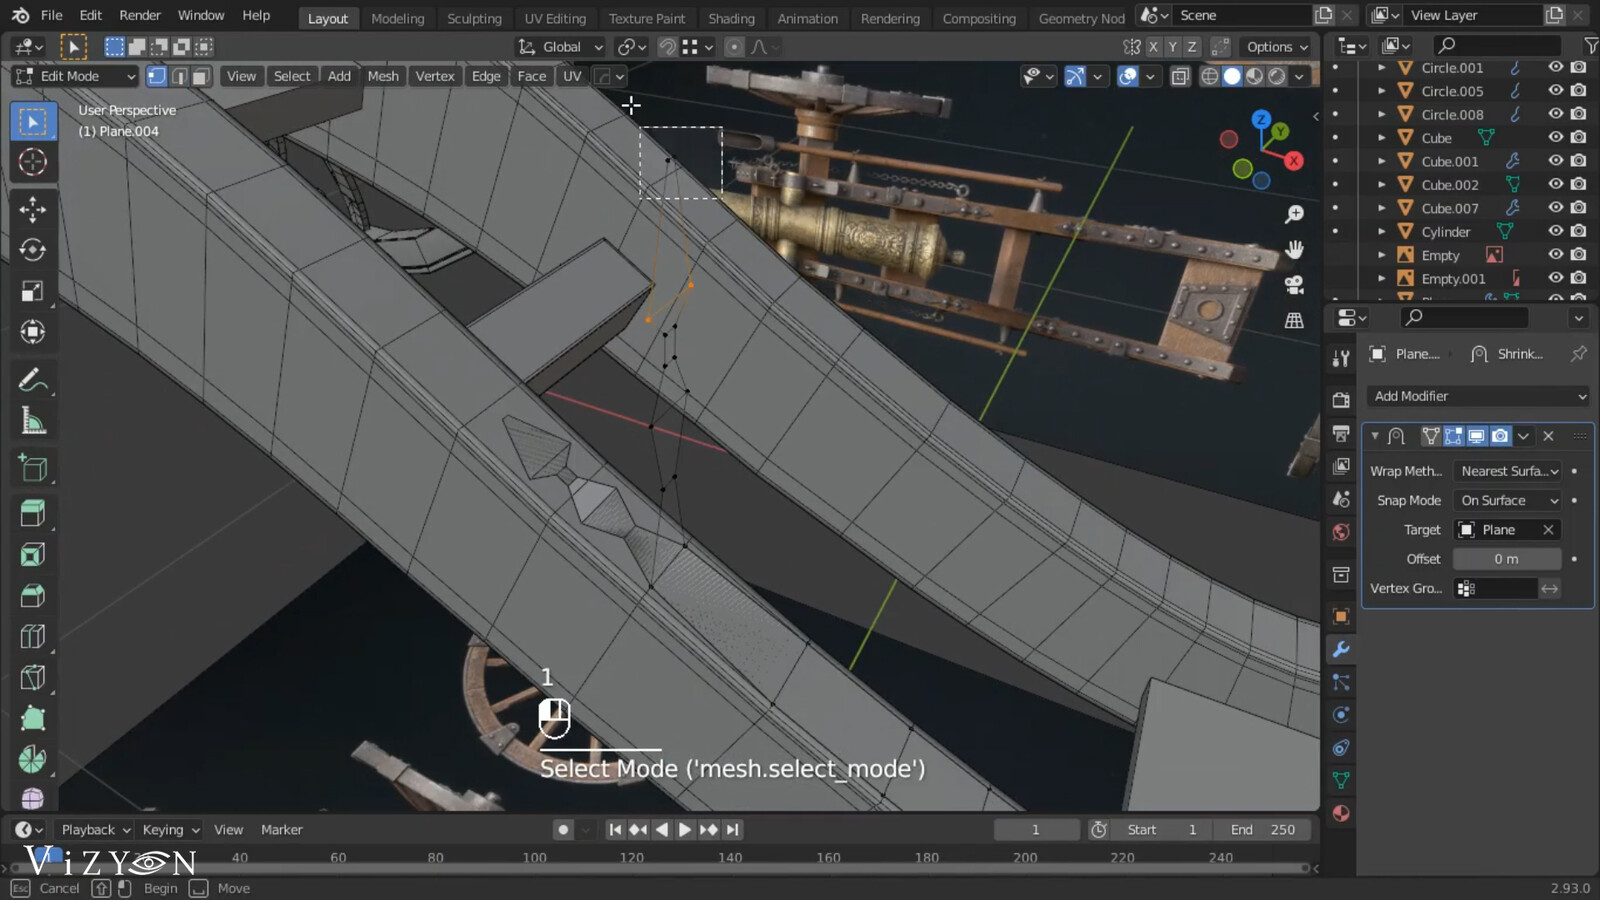Select the Measure tool
This screenshot has width=1600, height=900.
(x=33, y=421)
